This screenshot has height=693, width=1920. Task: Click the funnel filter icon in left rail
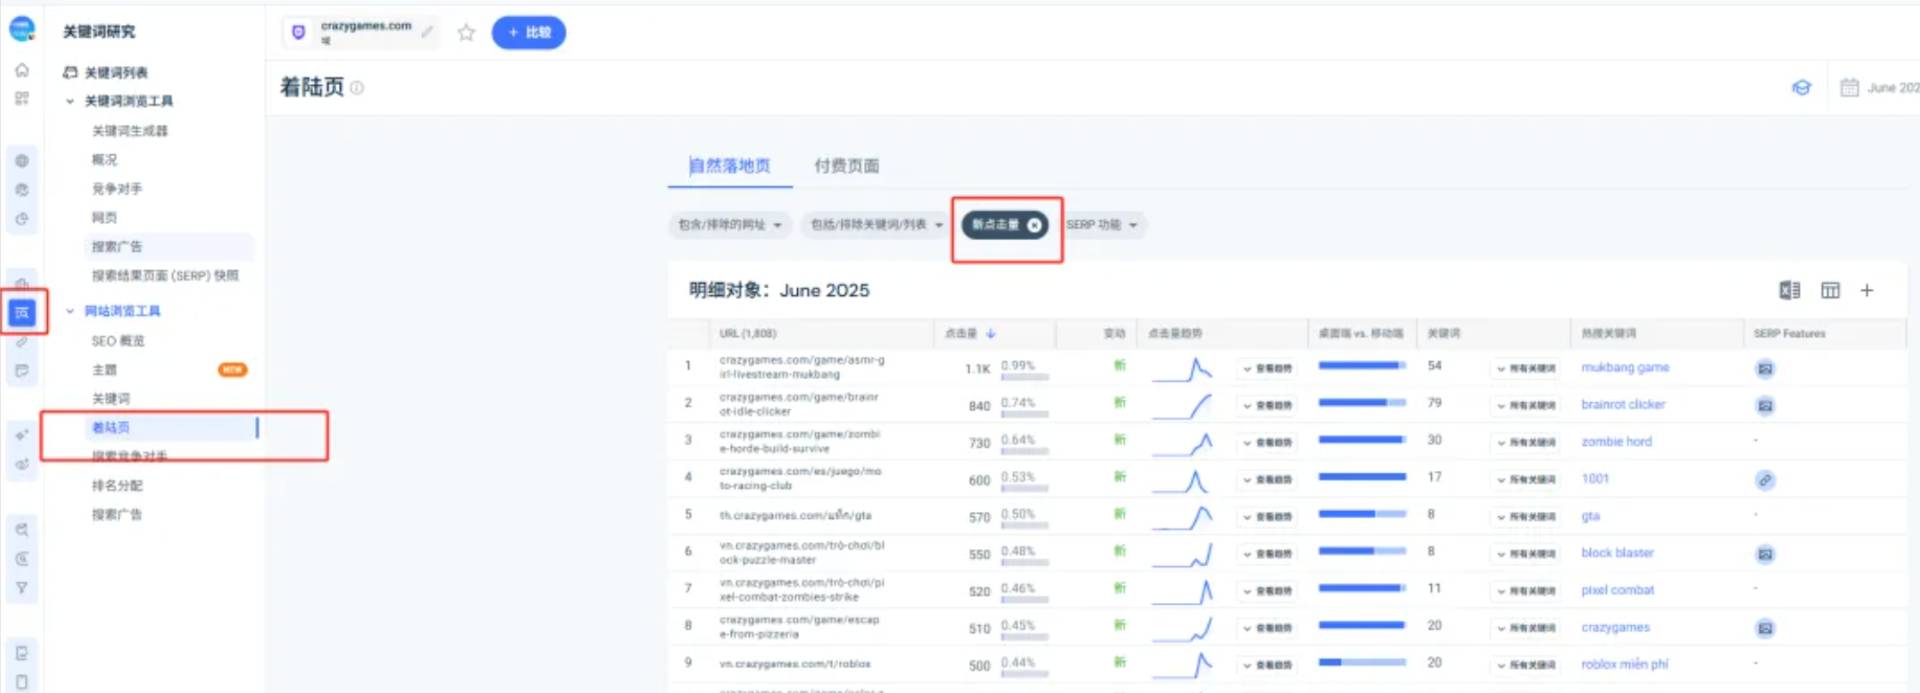pos(22,588)
